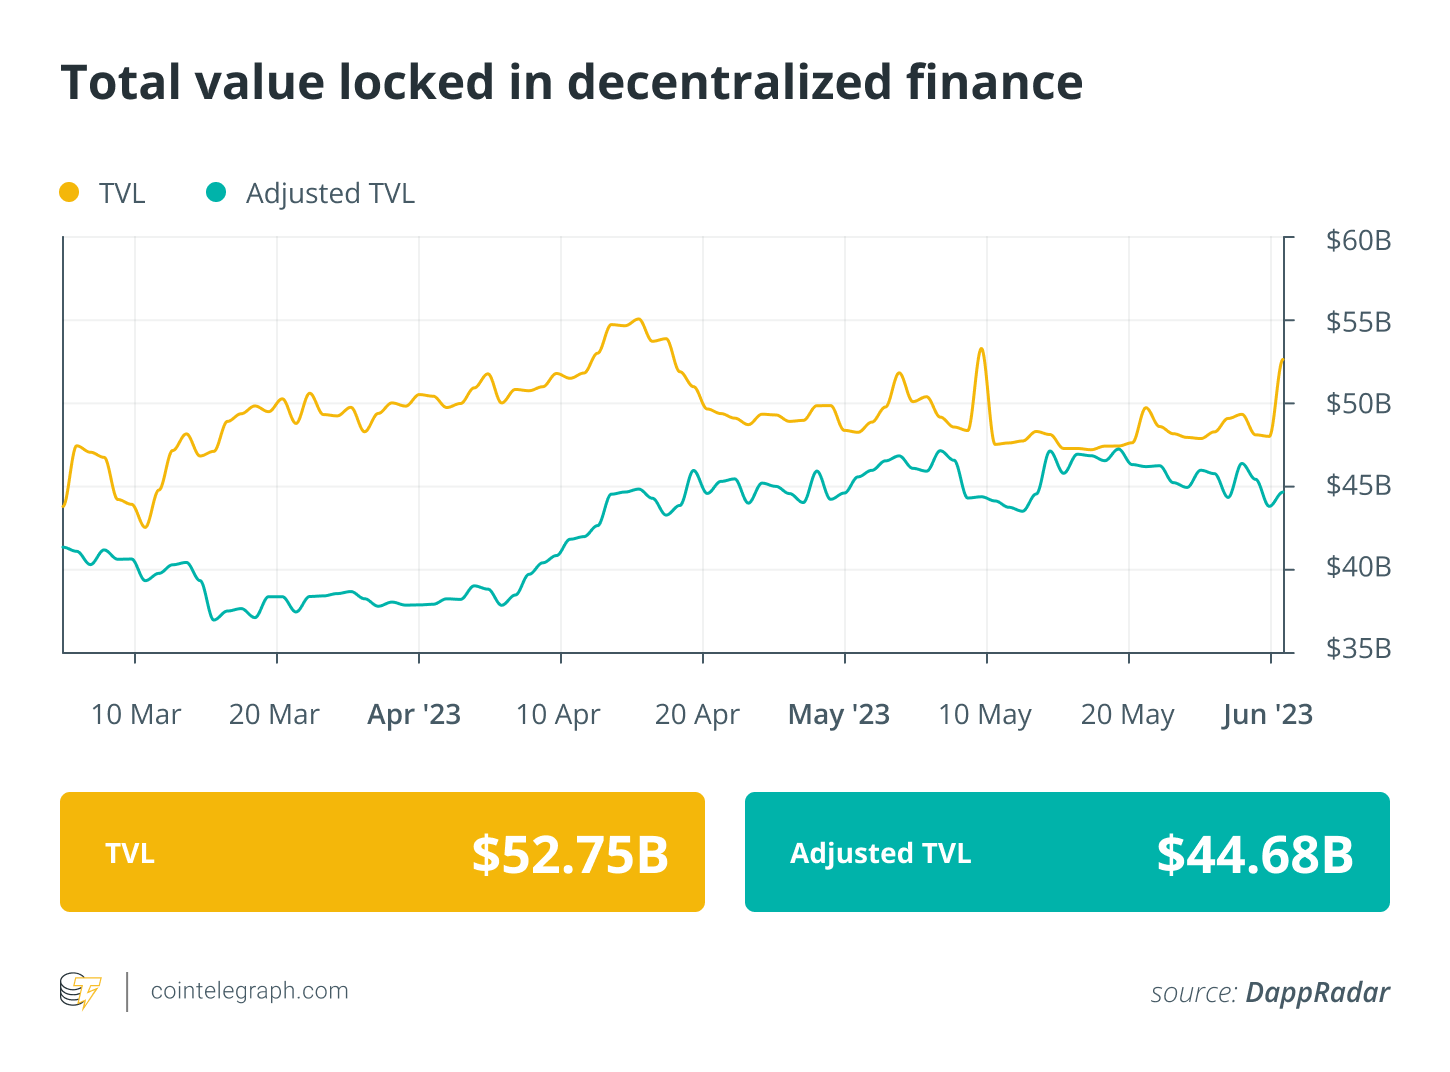1450x1072 pixels.
Task: Select the Jun '23 axis label
Action: coord(1267,715)
